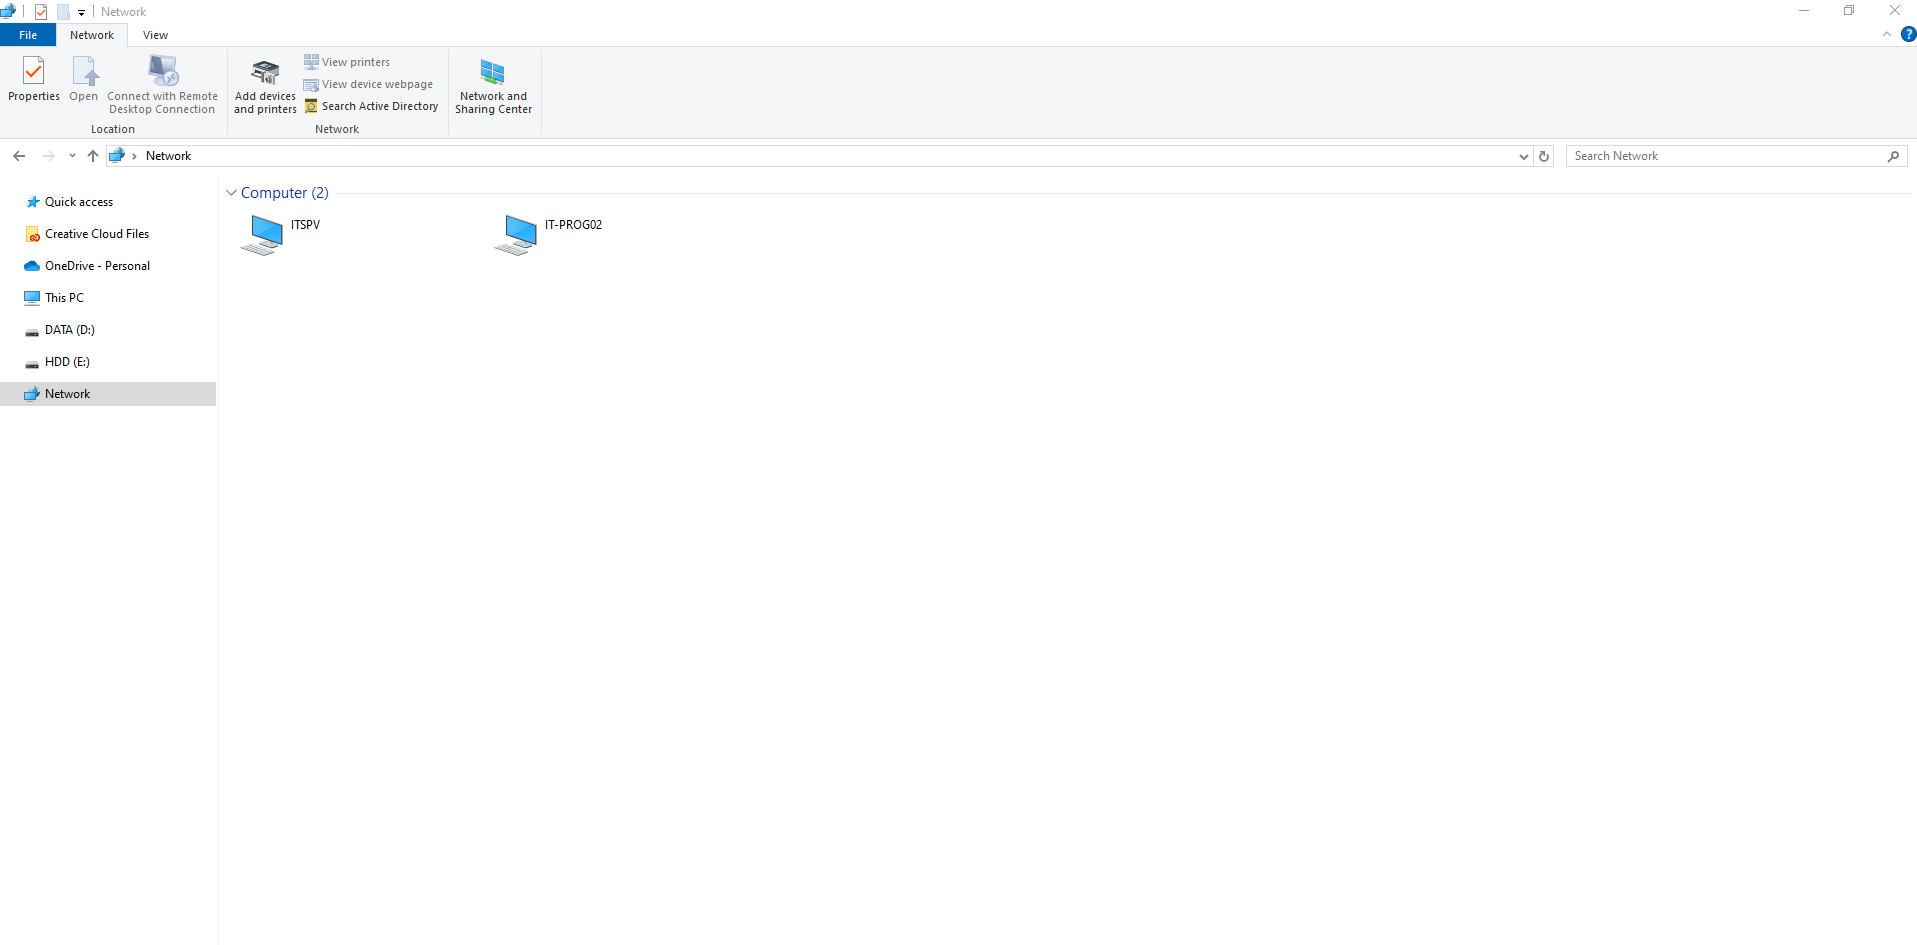Image resolution: width=1917 pixels, height=945 pixels.
Task: Go forward in navigation history
Action: pos(48,156)
